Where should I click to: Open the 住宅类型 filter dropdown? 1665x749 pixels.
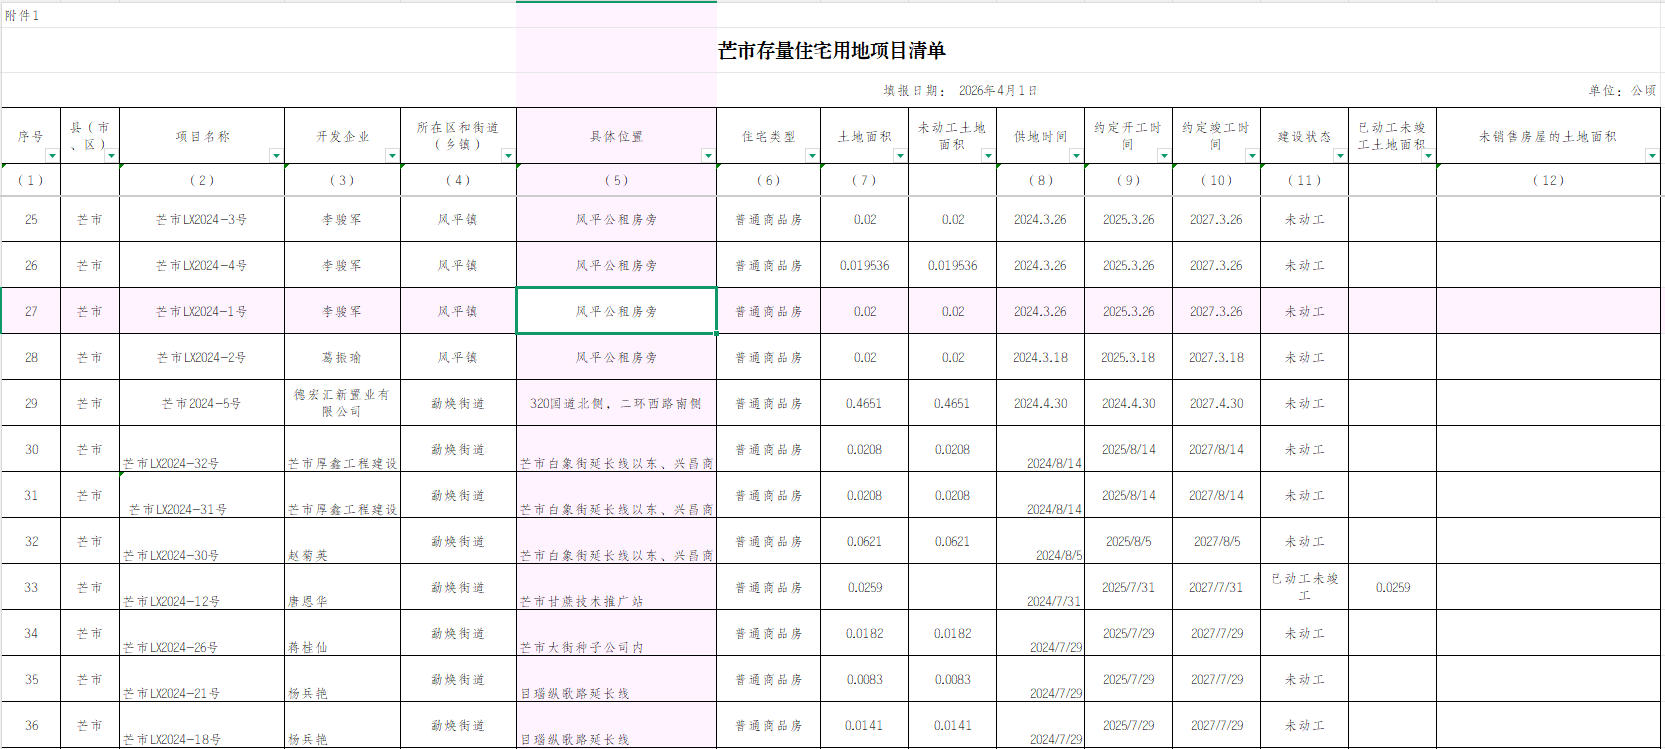[812, 156]
